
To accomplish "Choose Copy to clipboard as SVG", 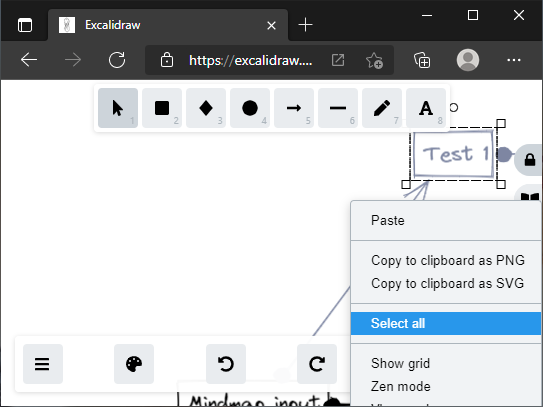I will pyautogui.click(x=446, y=283).
